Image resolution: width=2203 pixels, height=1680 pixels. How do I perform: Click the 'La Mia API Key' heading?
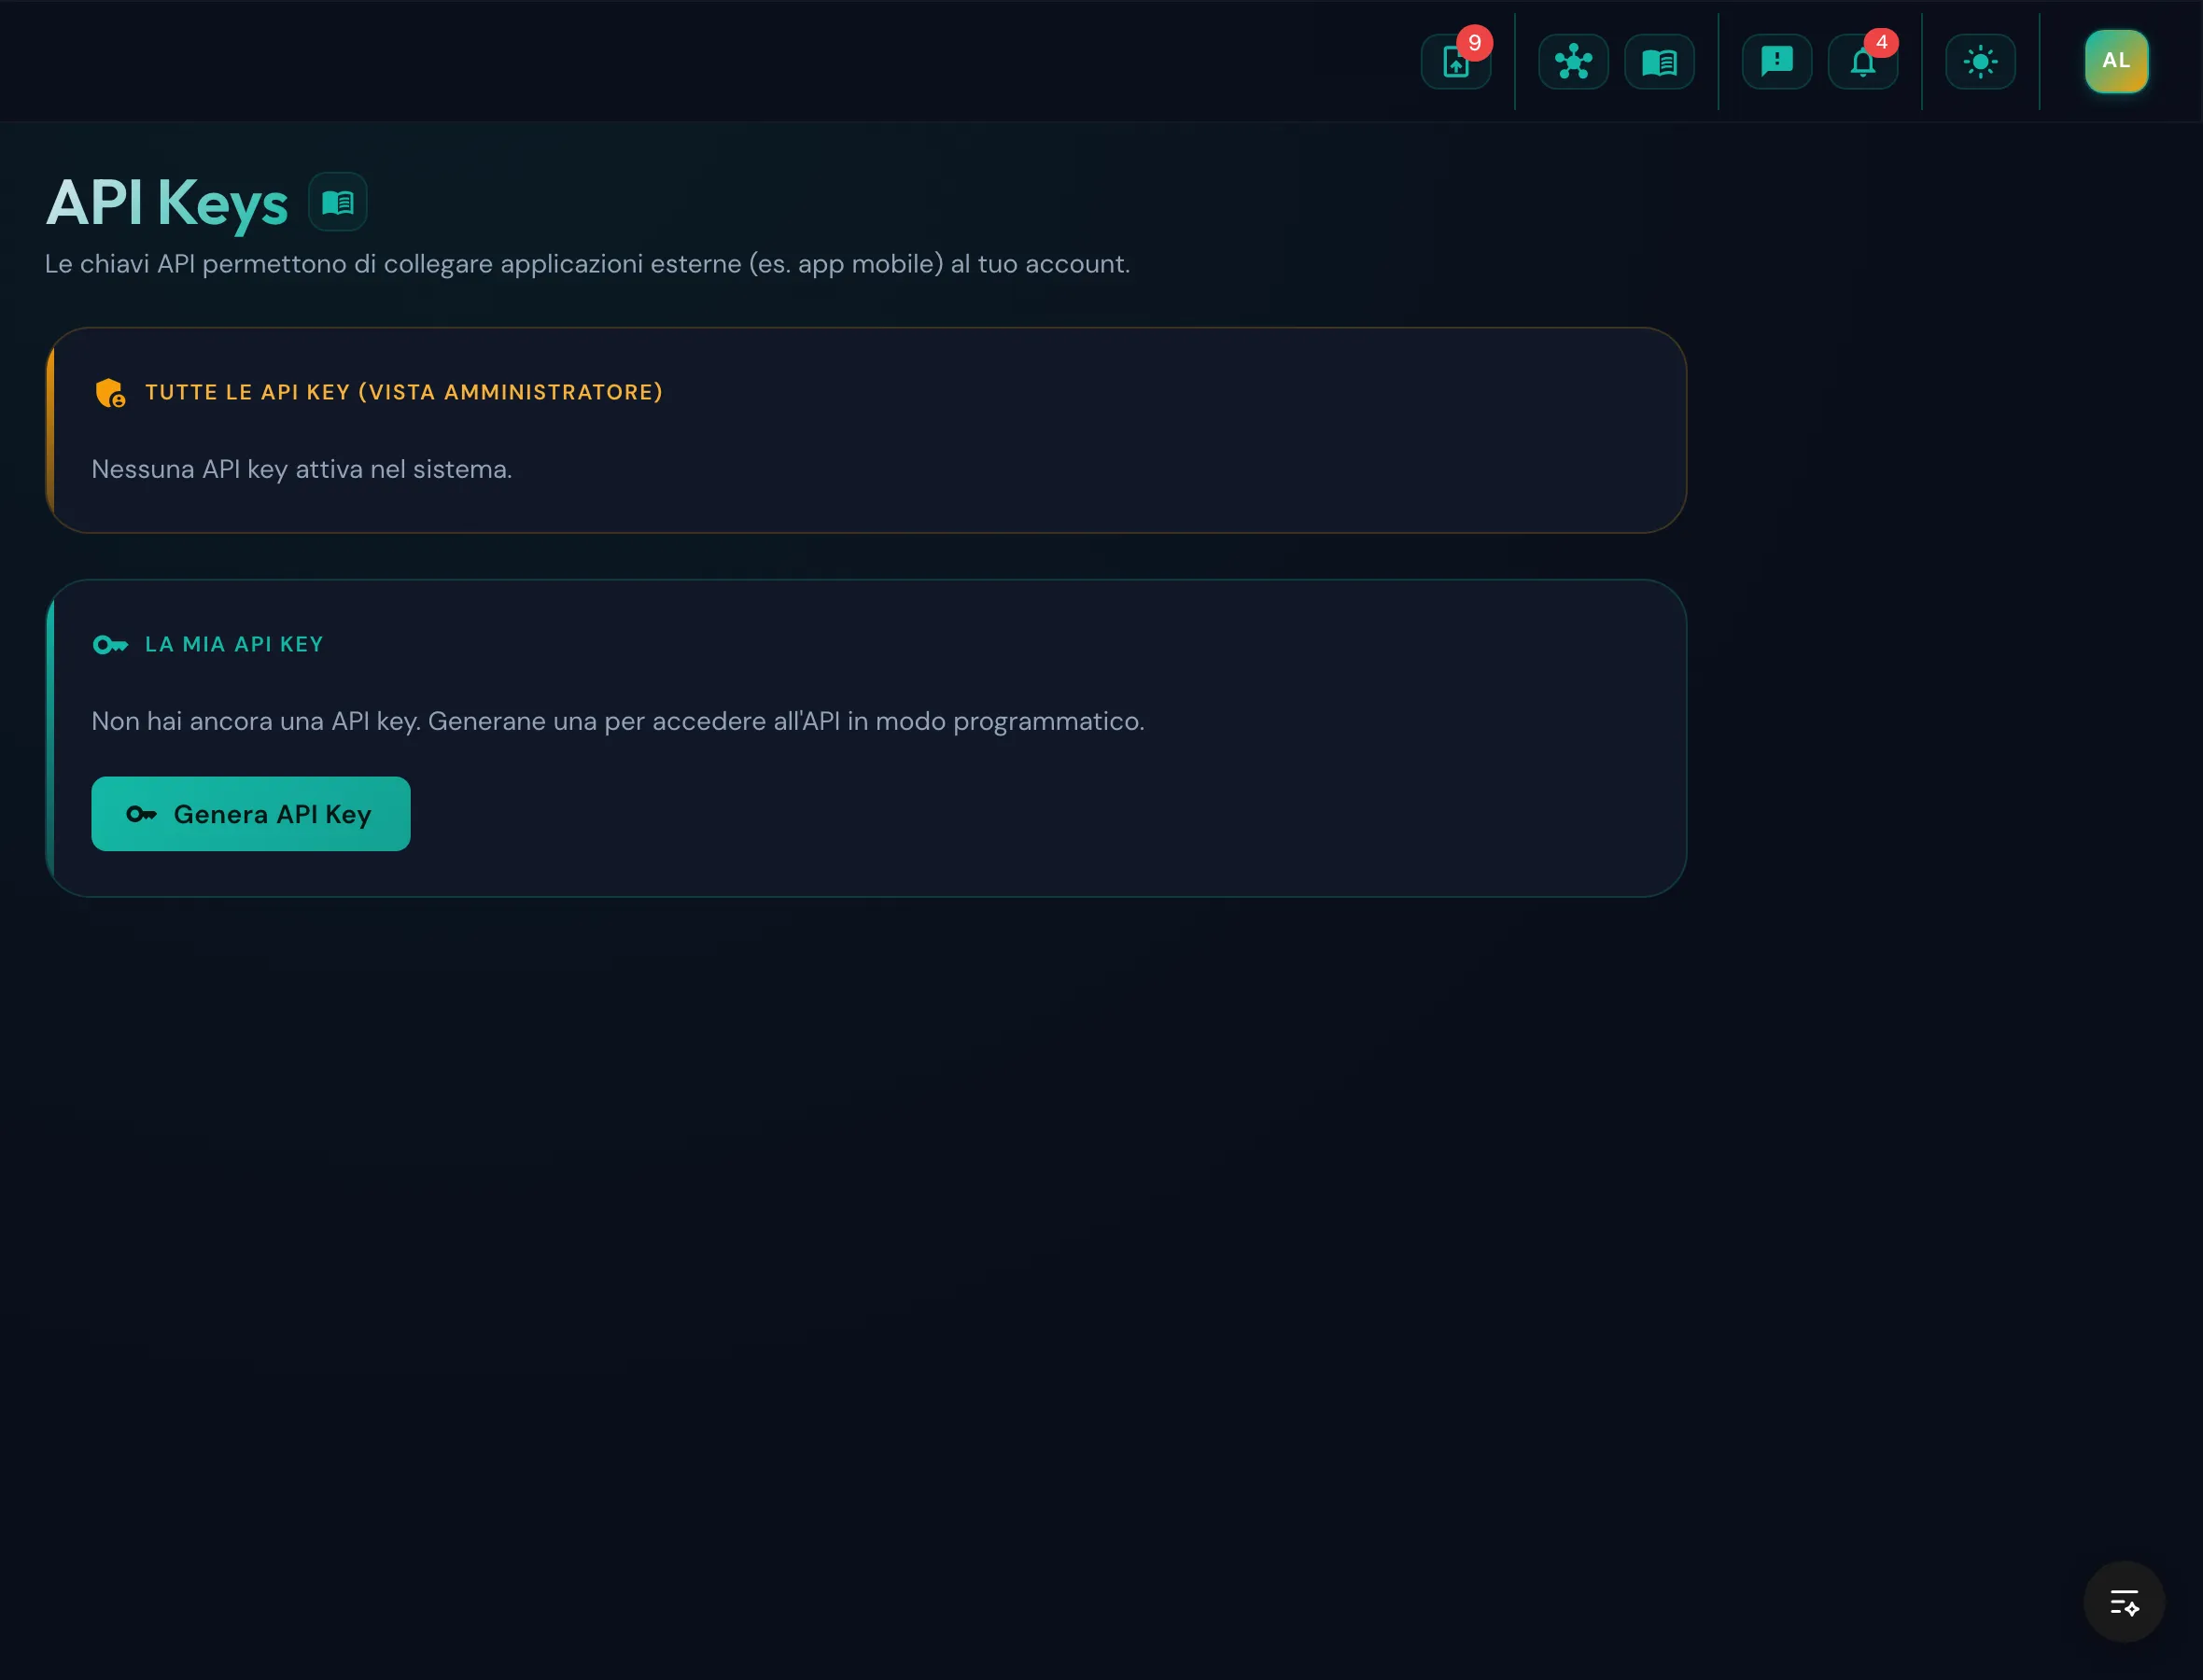pos(234,644)
